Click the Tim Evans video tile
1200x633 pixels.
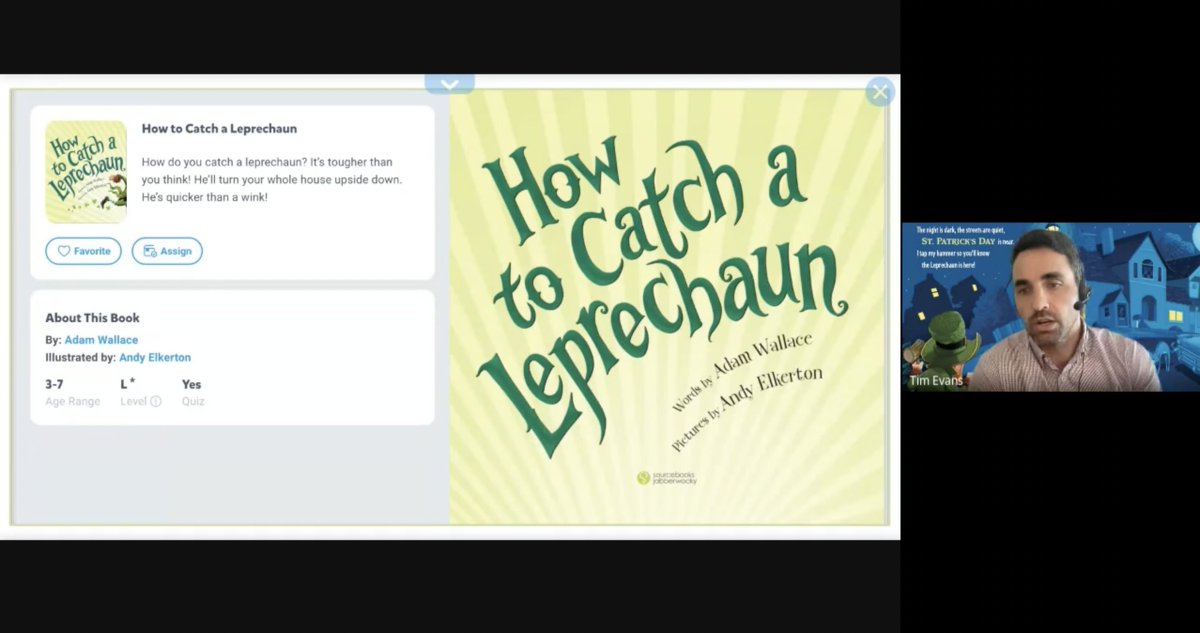[x=1050, y=306]
